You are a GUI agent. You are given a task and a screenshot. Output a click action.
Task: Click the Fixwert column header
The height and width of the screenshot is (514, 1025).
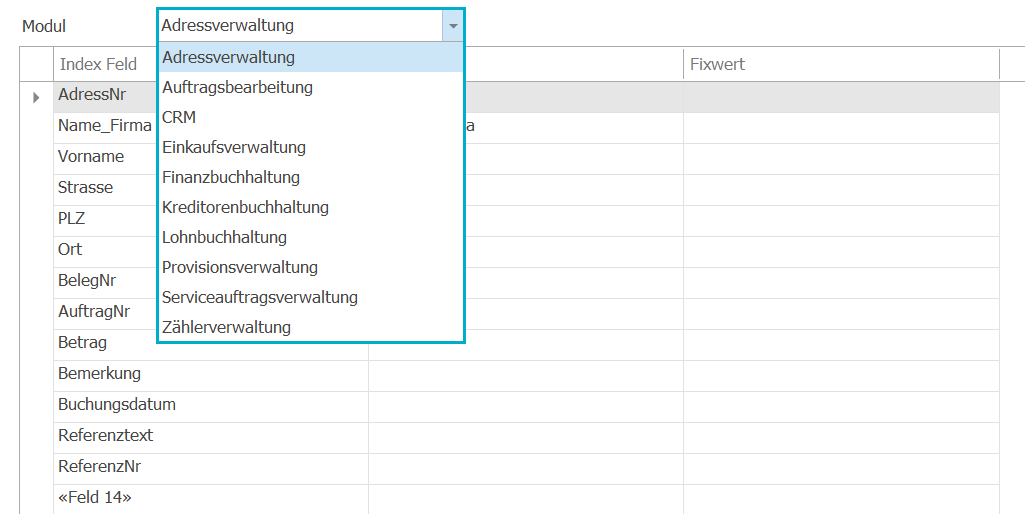[841, 64]
